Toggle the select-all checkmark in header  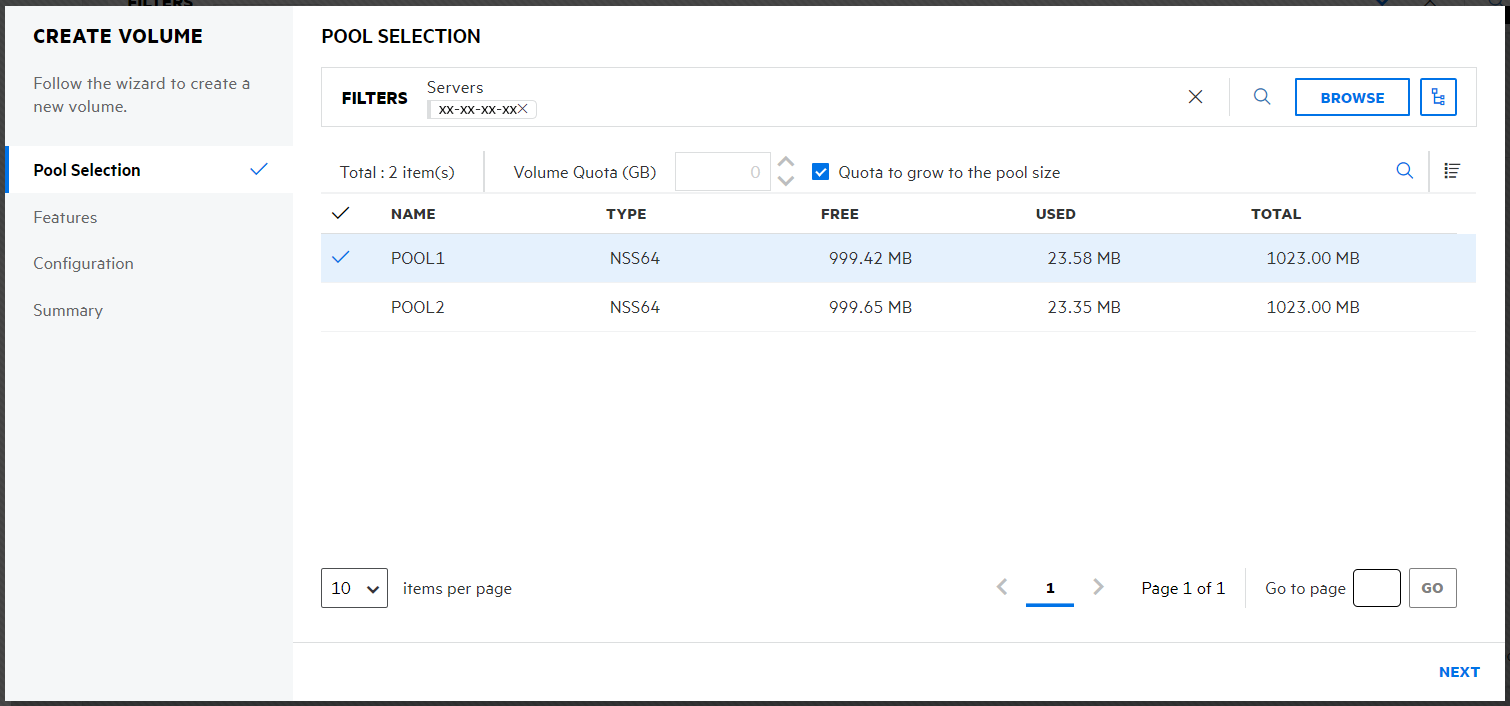(x=341, y=213)
